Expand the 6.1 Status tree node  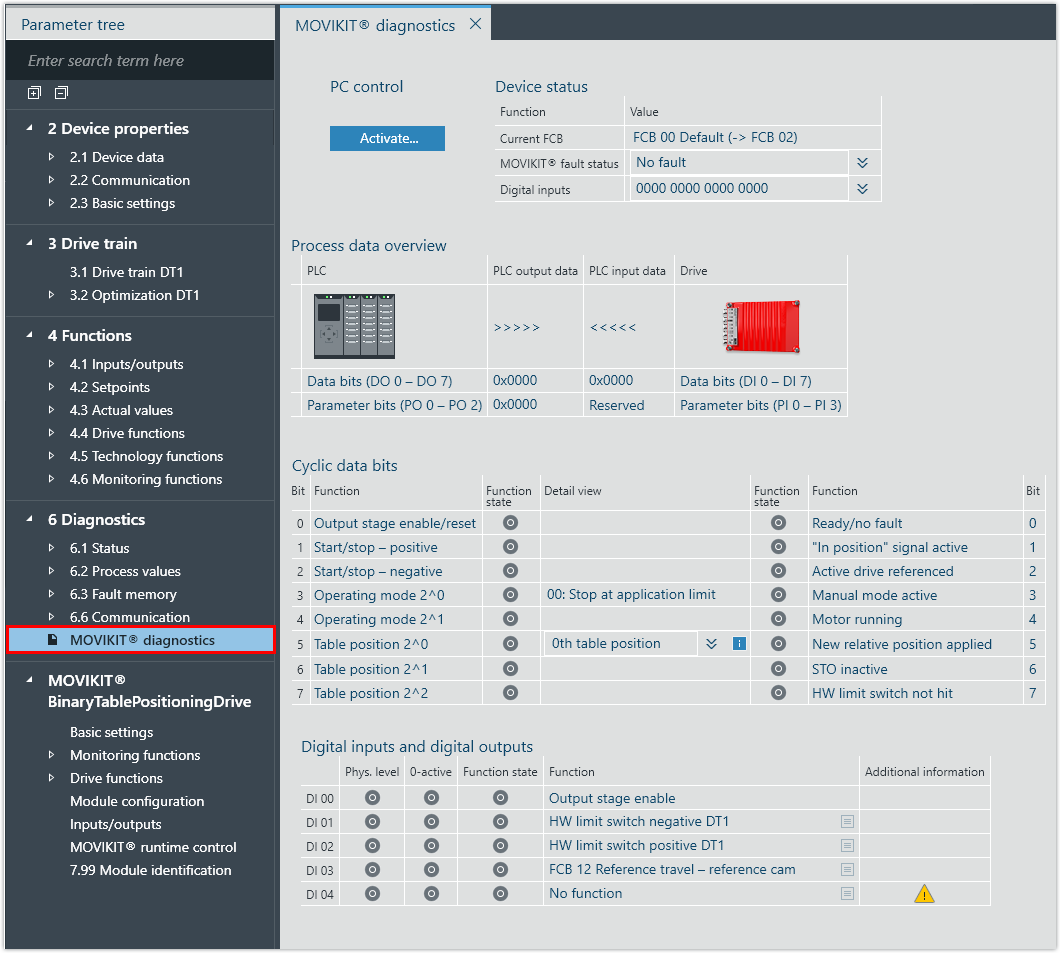(52, 548)
